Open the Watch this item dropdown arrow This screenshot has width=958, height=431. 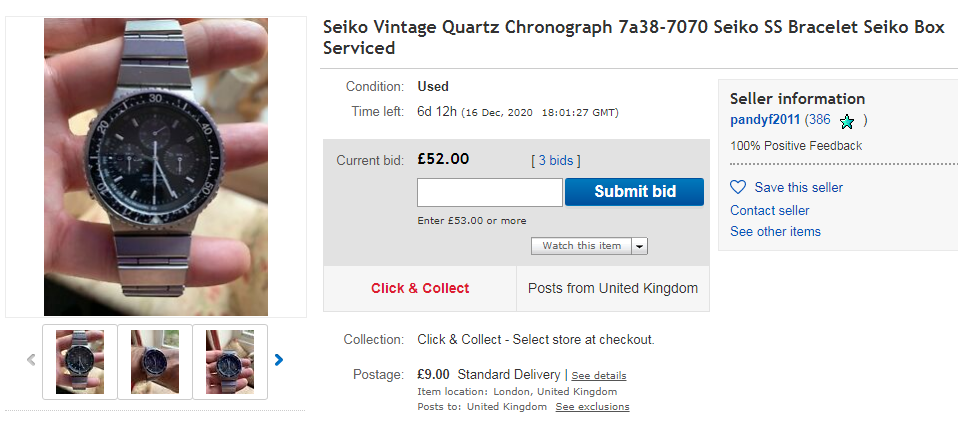tap(639, 246)
